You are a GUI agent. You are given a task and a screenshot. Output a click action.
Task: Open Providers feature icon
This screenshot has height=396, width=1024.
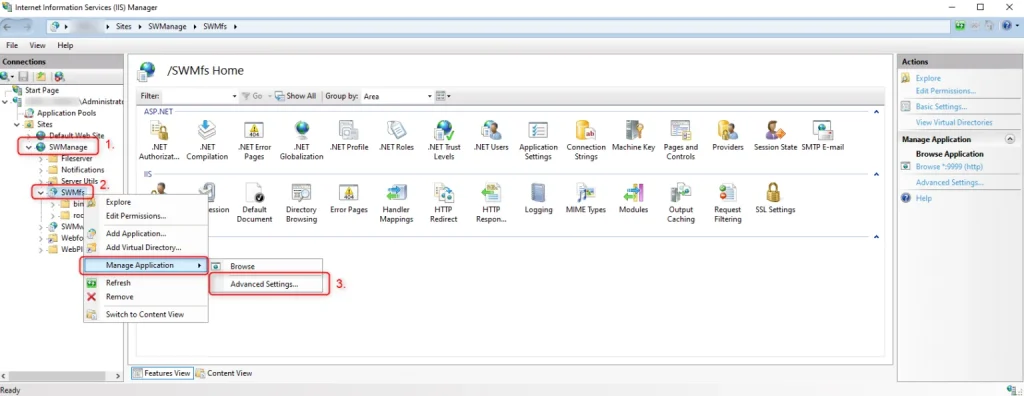tap(728, 136)
